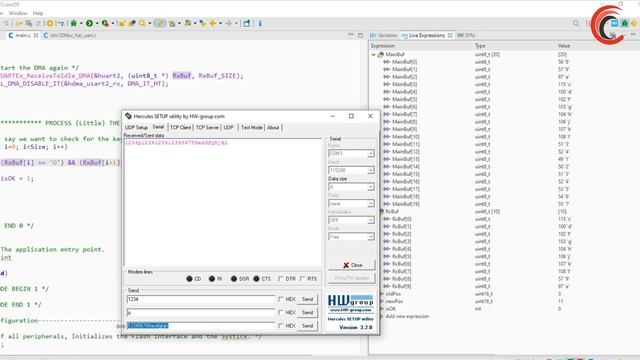Viewport: 640px width, 360px height.
Task: Click the second Send input field
Action: 201,313
